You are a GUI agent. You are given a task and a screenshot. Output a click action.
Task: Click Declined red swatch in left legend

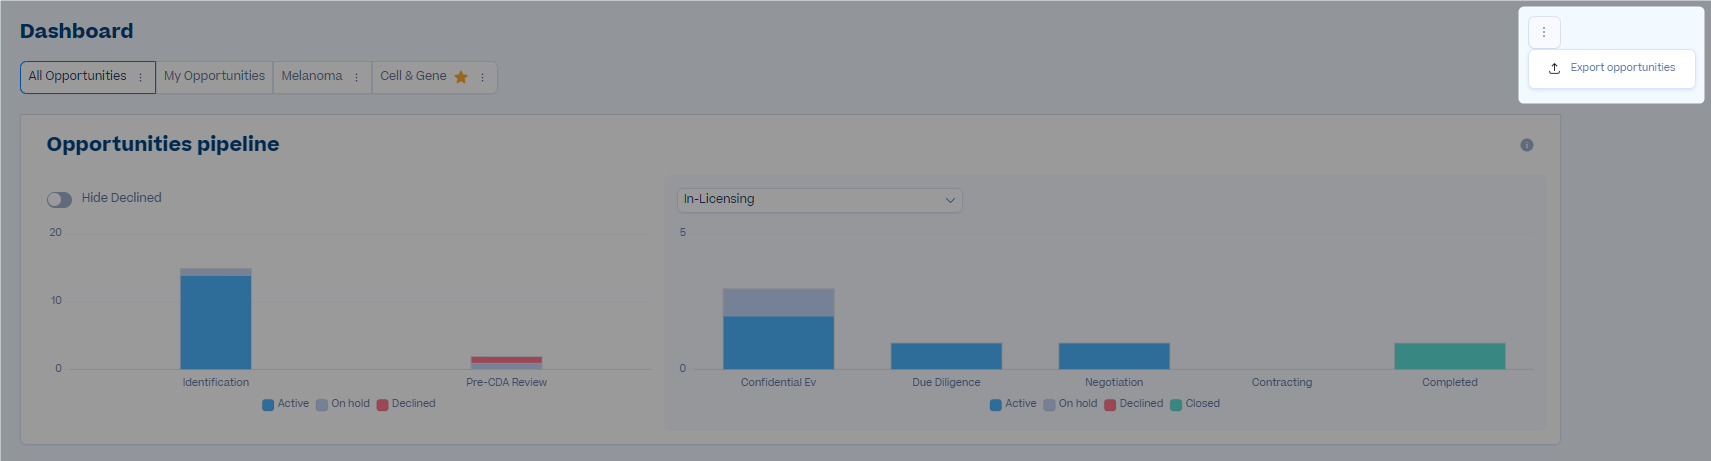point(382,405)
